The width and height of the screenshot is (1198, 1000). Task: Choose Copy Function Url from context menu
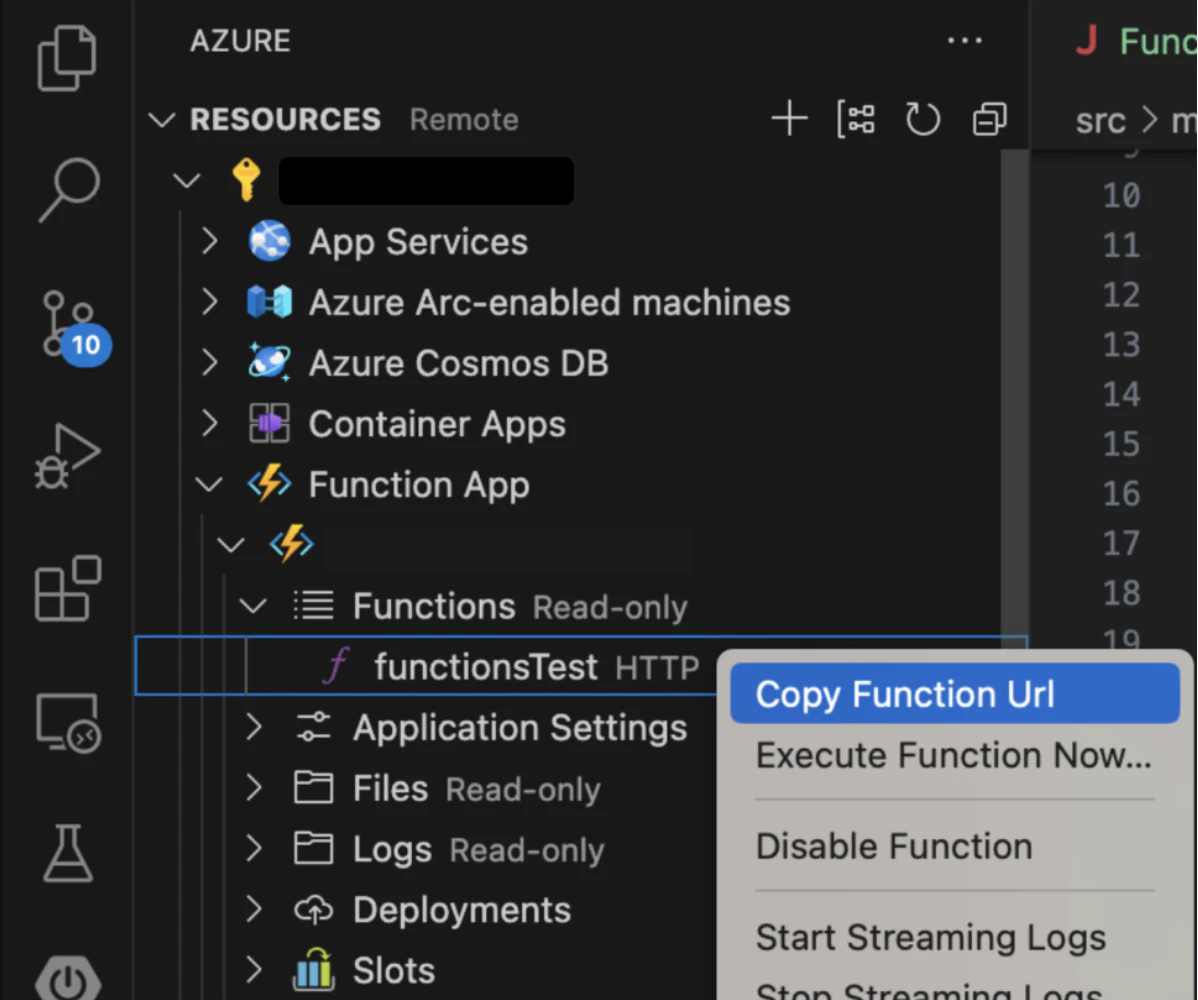[955, 694]
